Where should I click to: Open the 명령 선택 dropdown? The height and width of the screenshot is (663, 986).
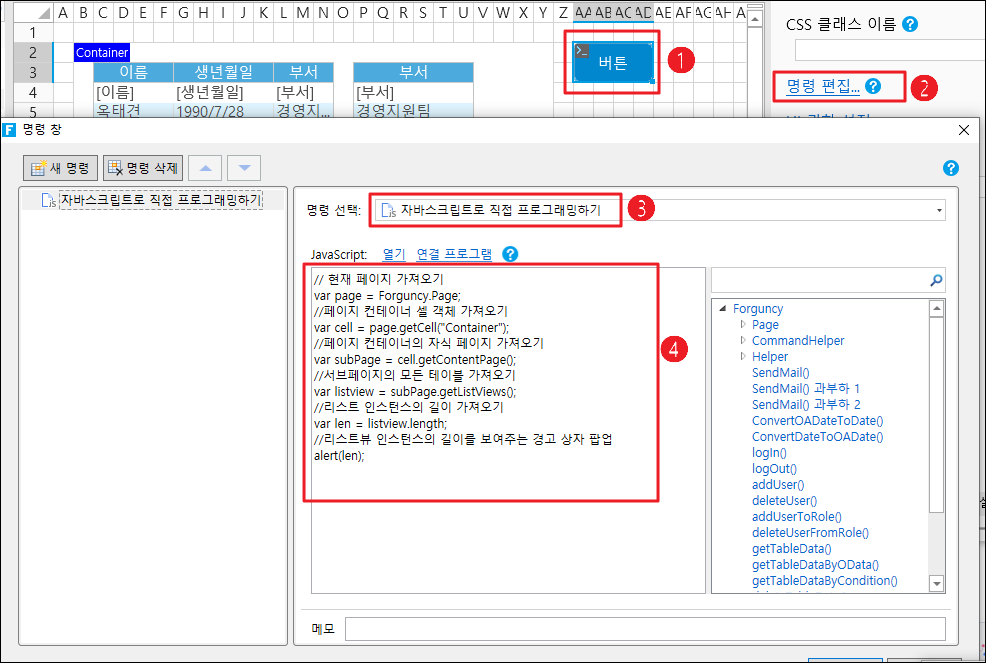tap(939, 210)
